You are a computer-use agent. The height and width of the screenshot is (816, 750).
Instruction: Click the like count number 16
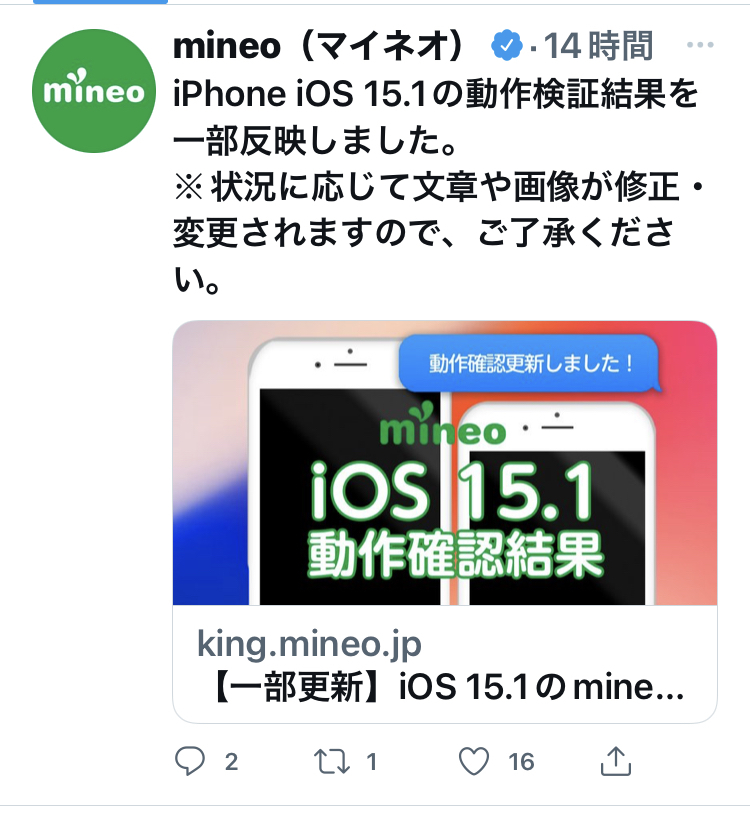click(521, 762)
